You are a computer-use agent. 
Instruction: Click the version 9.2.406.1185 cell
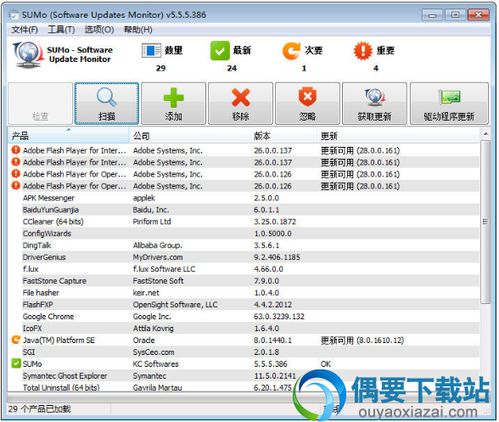point(277,257)
